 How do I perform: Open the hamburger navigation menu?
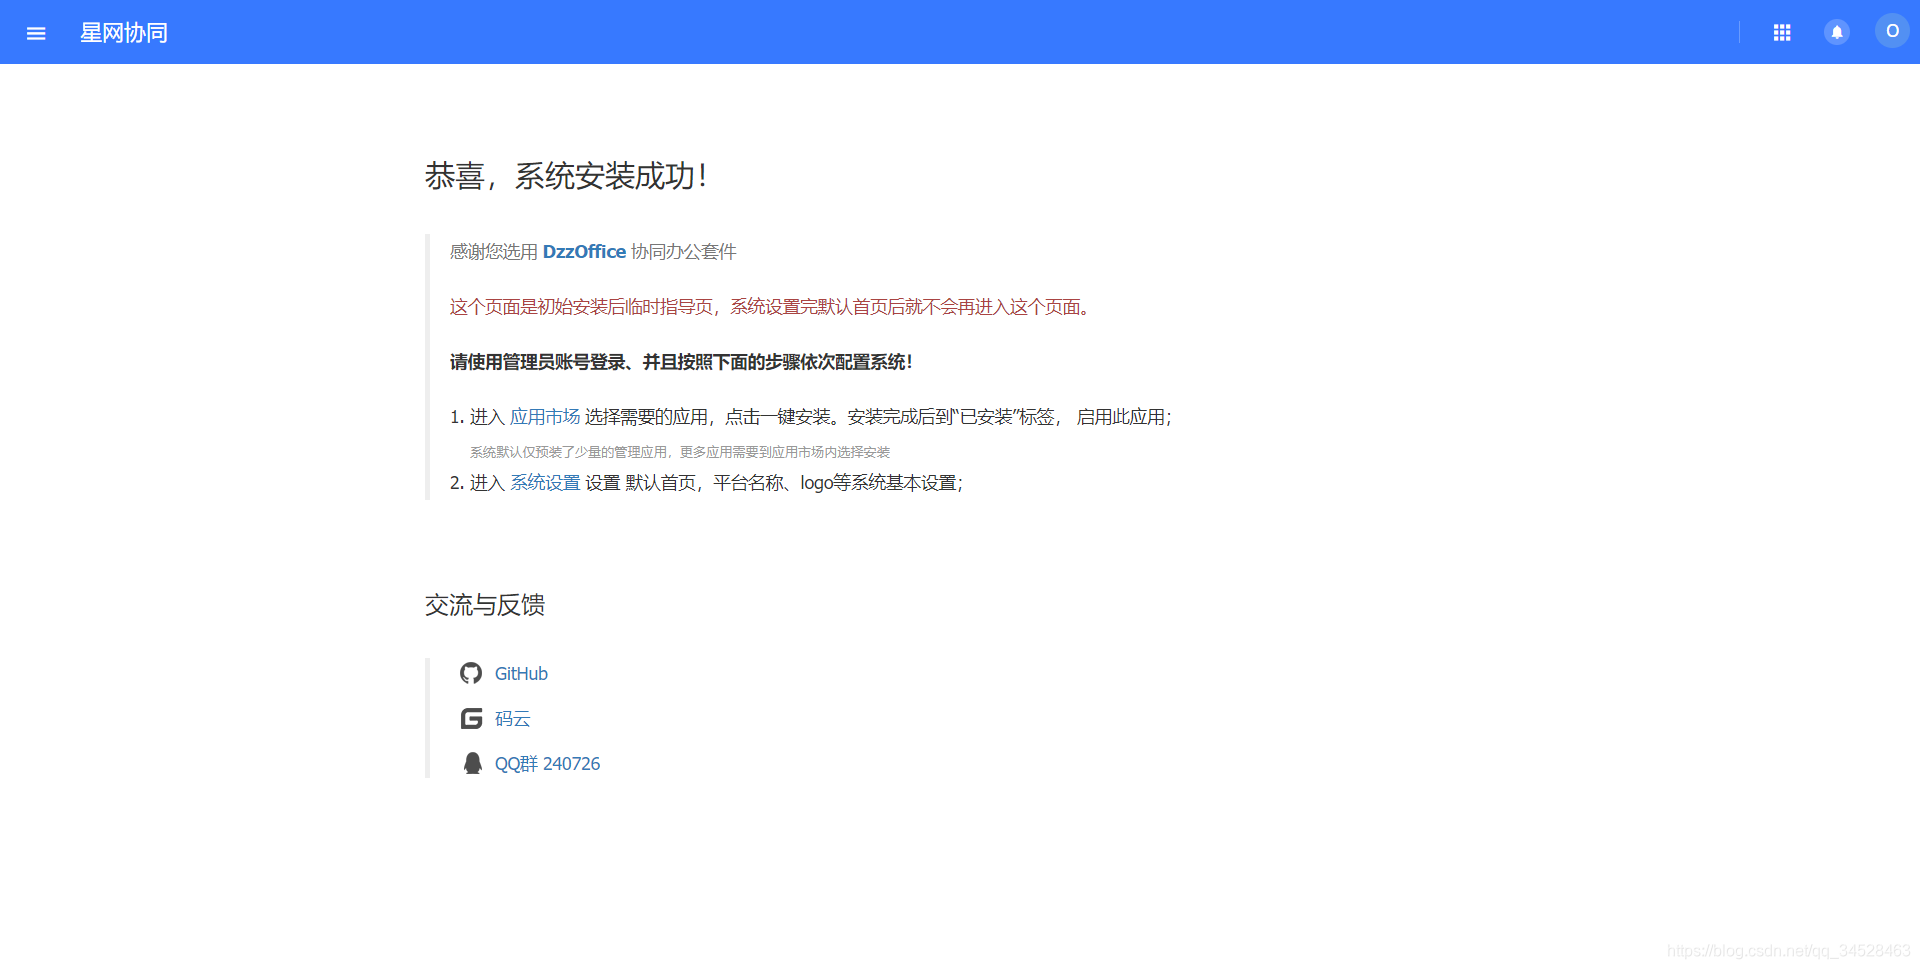click(36, 32)
